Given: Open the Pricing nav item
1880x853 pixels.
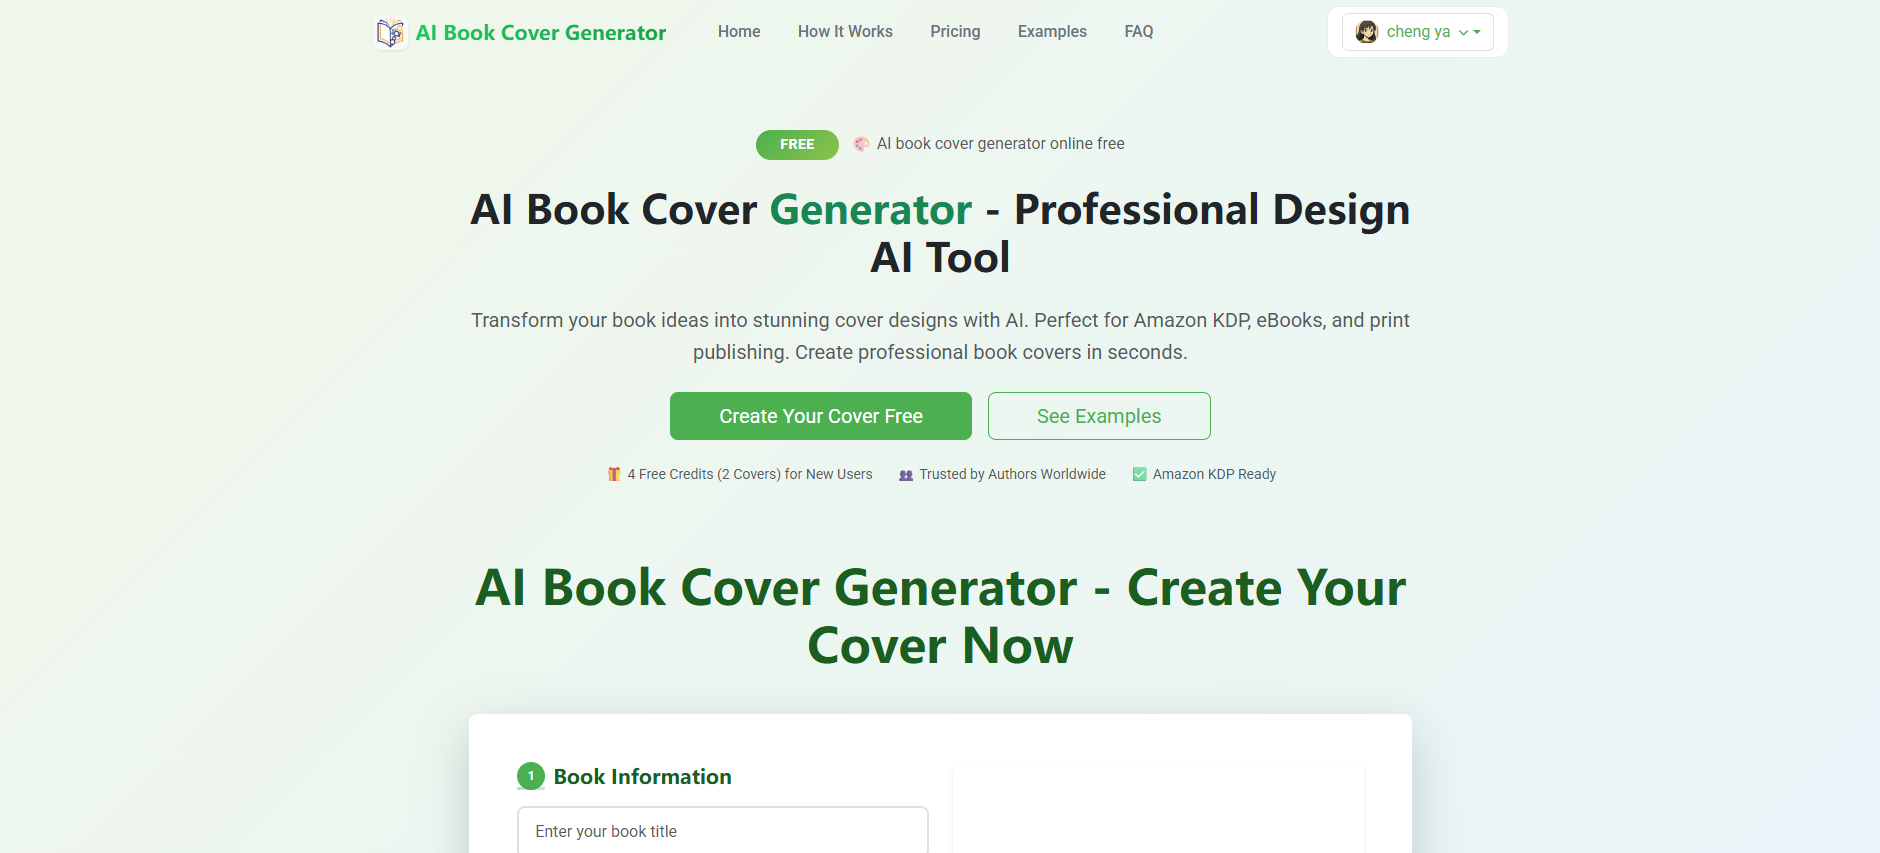Looking at the screenshot, I should point(955,32).
